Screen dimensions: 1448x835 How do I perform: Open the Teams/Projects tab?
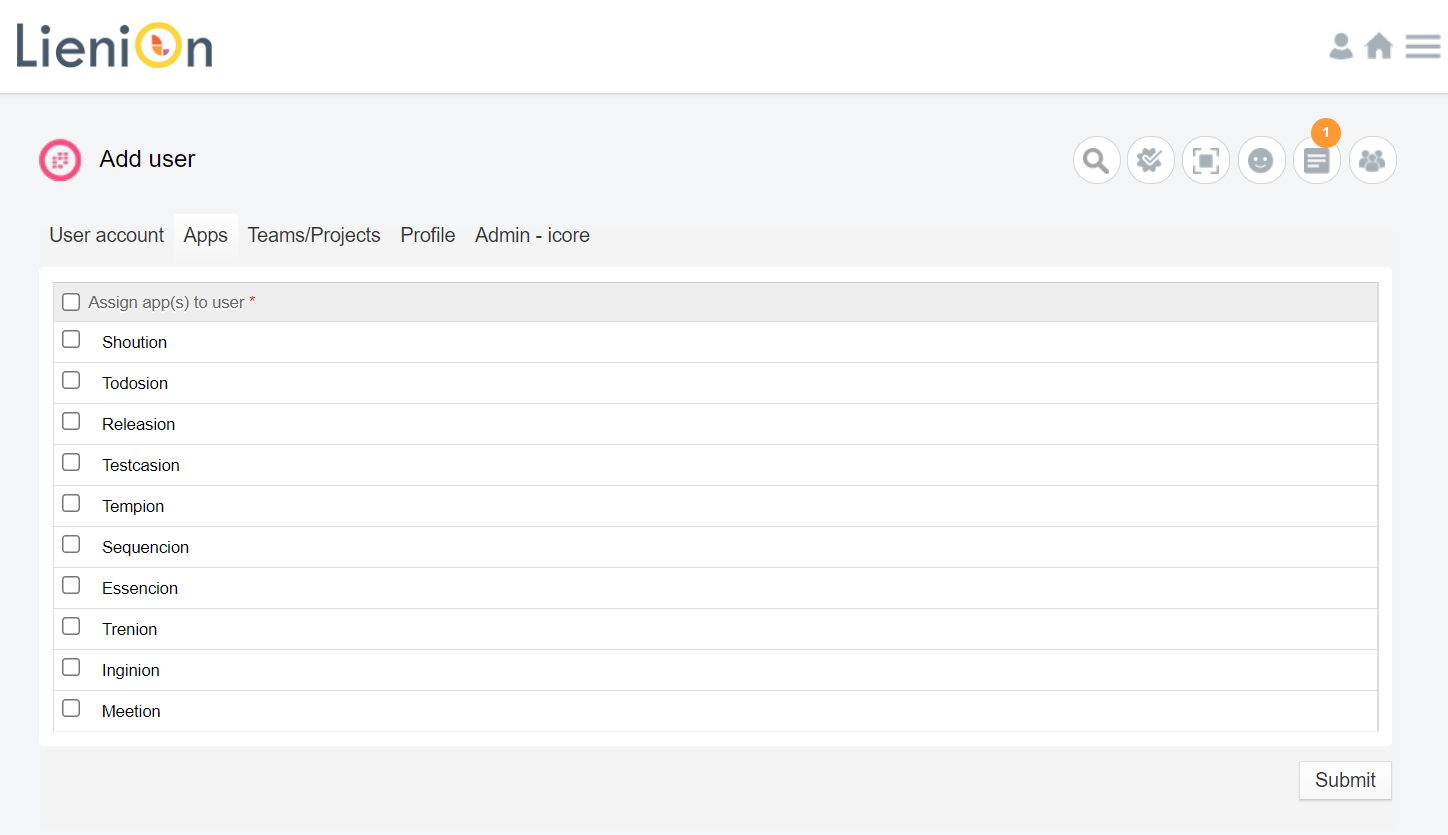[x=314, y=236]
